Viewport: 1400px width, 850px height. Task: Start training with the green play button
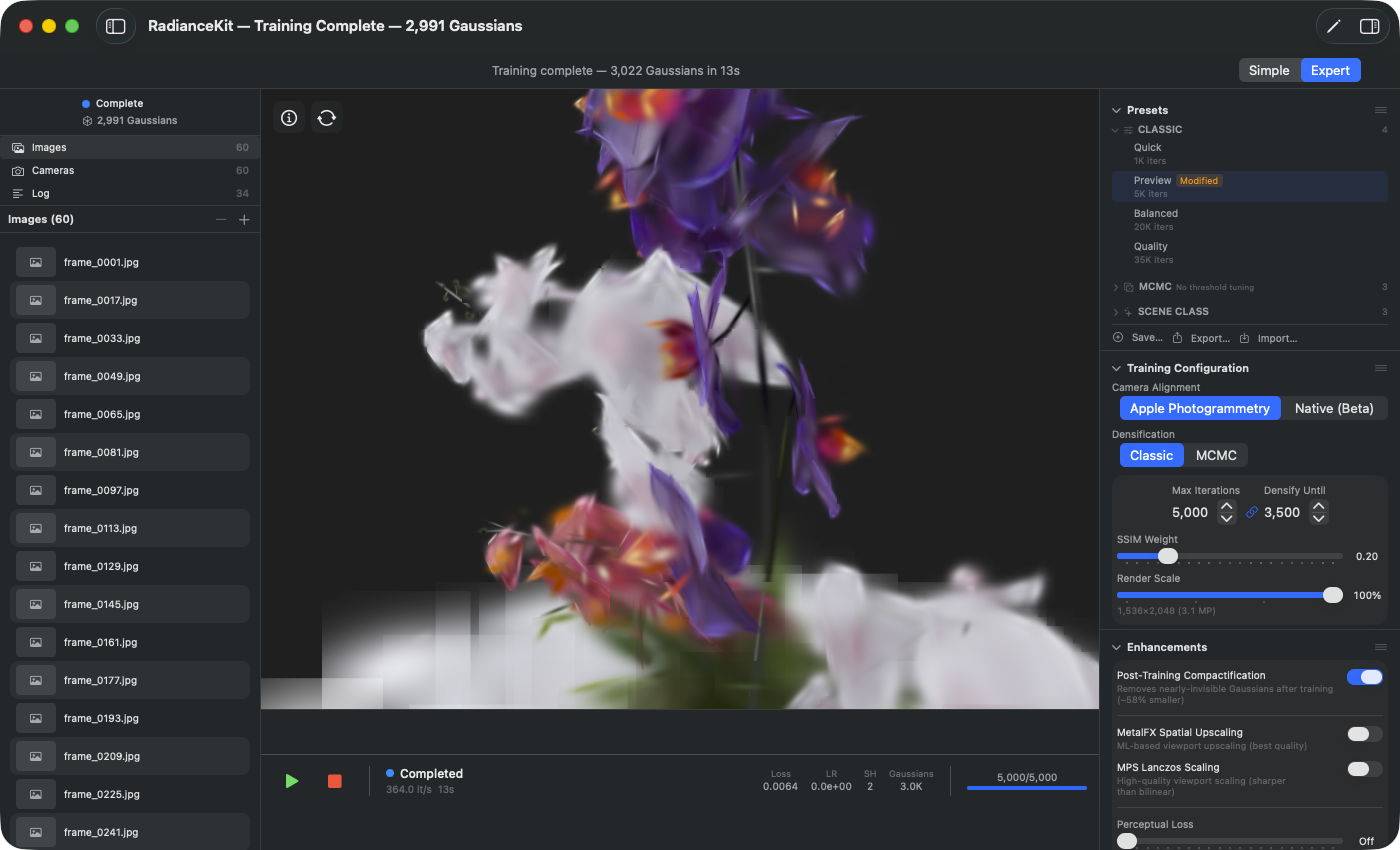[292, 781]
